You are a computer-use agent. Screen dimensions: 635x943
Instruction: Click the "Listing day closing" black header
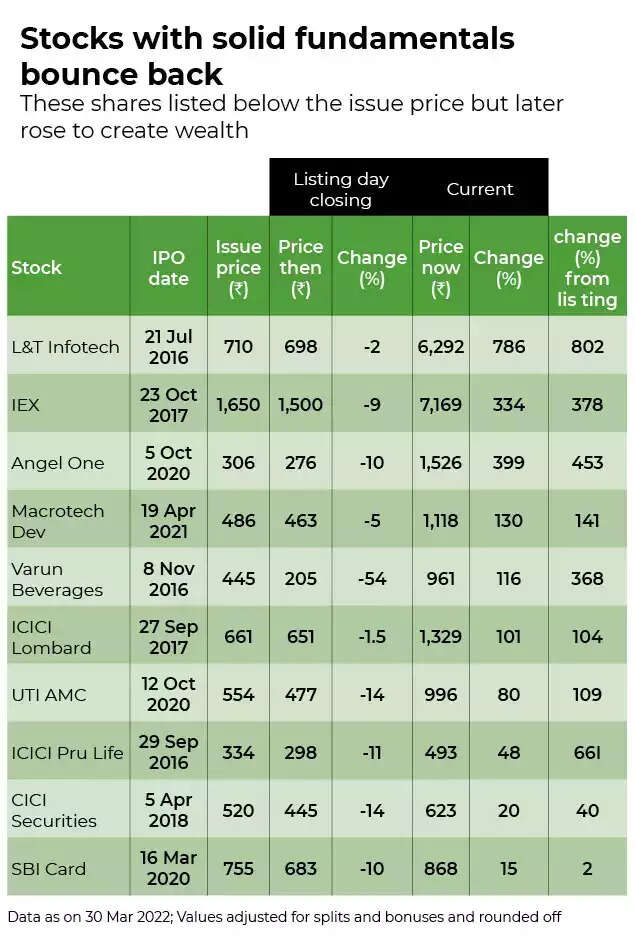click(x=340, y=189)
